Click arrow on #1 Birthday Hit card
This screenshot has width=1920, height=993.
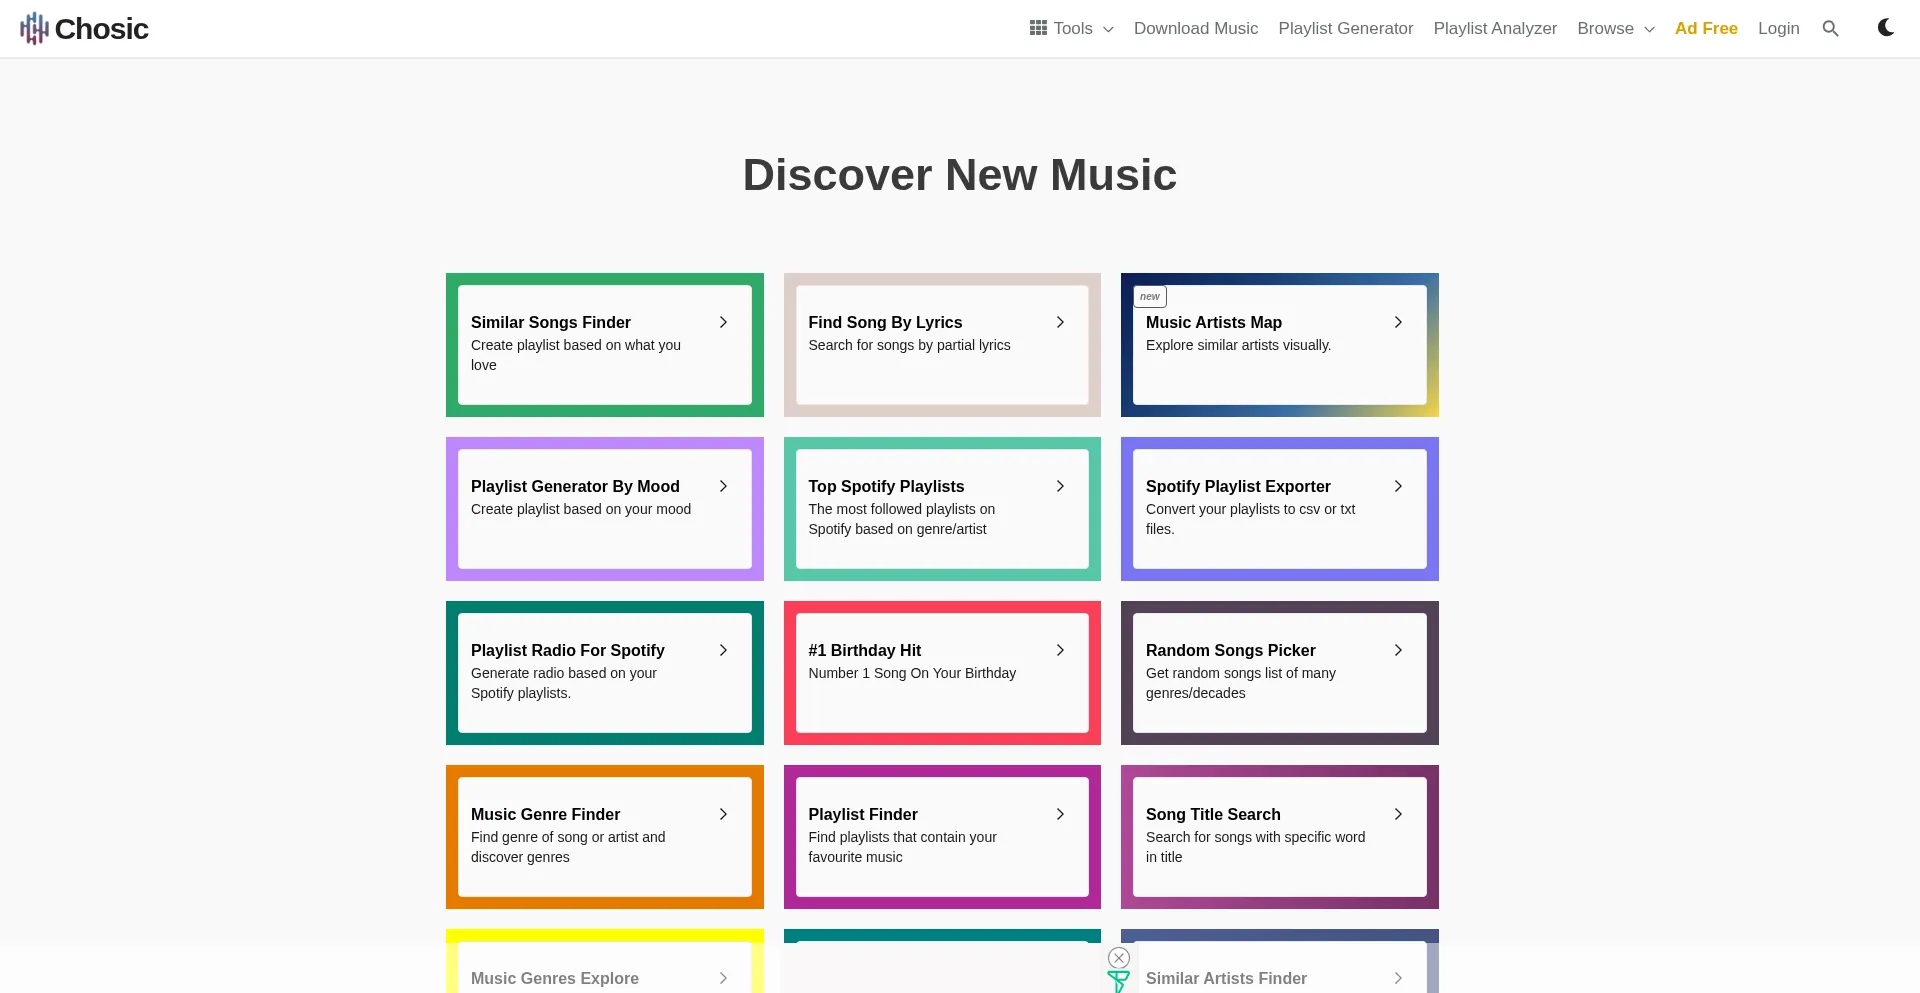pos(1060,650)
